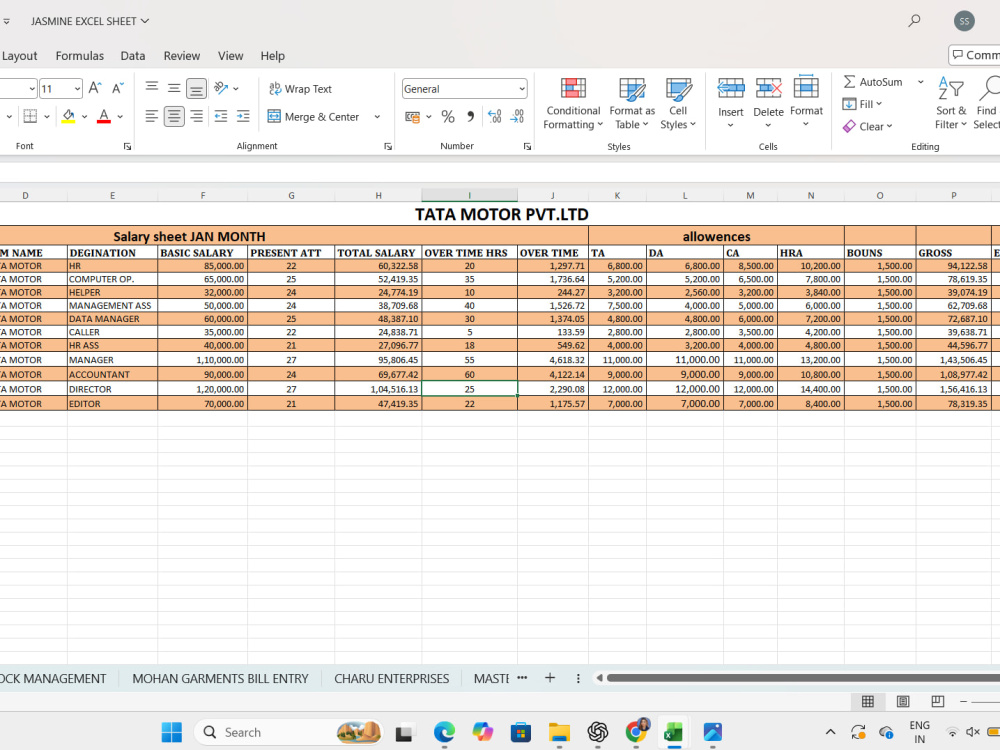
Task: Open Conditional Formatting menu
Action: 573,104
